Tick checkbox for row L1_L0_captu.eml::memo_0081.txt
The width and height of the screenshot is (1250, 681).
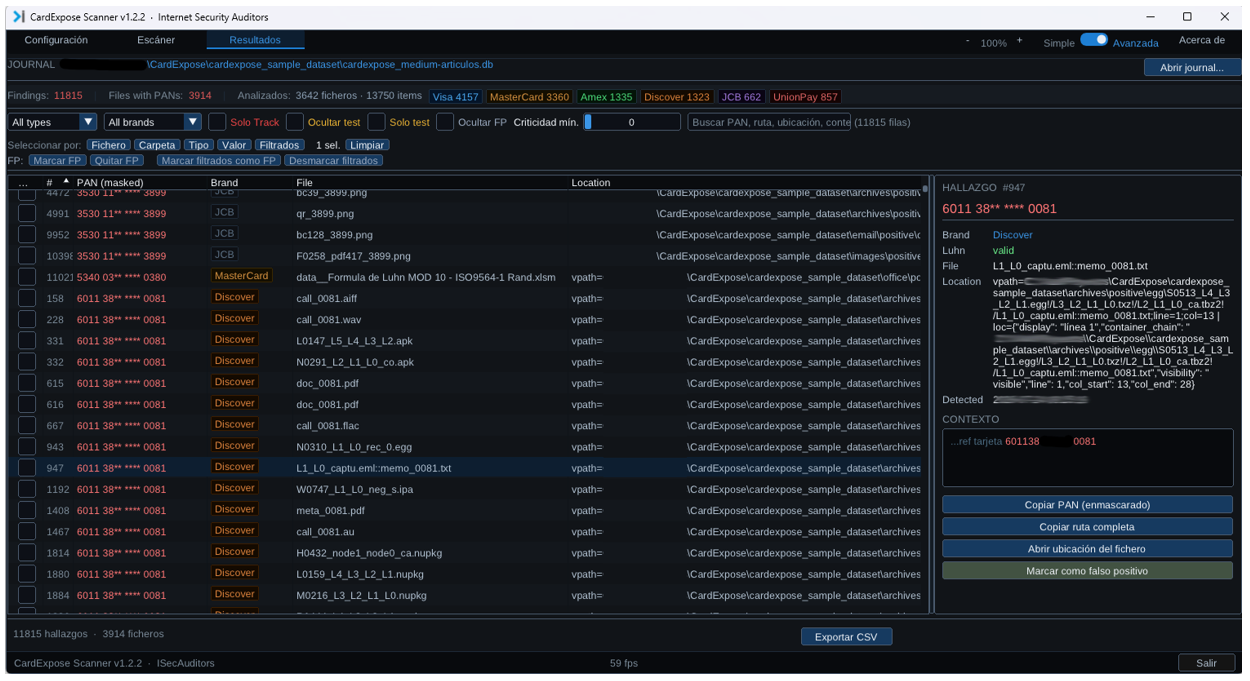tap(27, 468)
